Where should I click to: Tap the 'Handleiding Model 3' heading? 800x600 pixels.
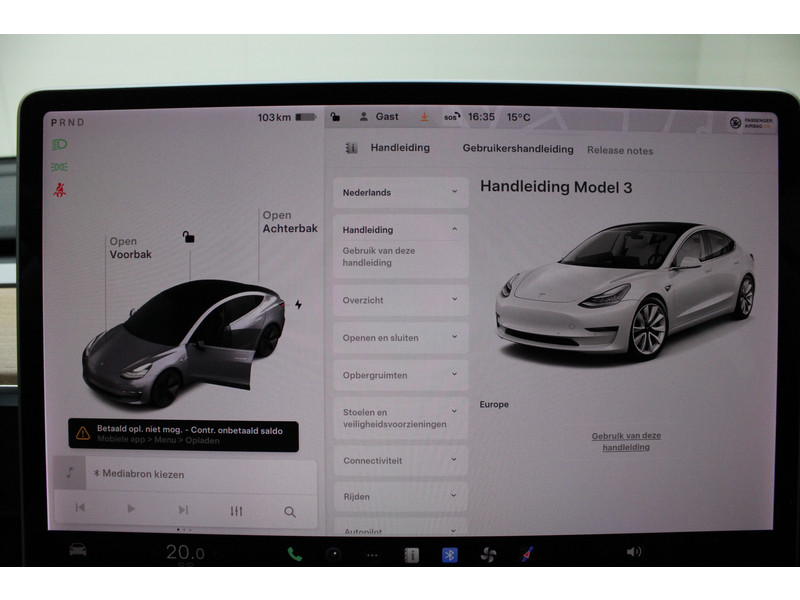(x=556, y=187)
